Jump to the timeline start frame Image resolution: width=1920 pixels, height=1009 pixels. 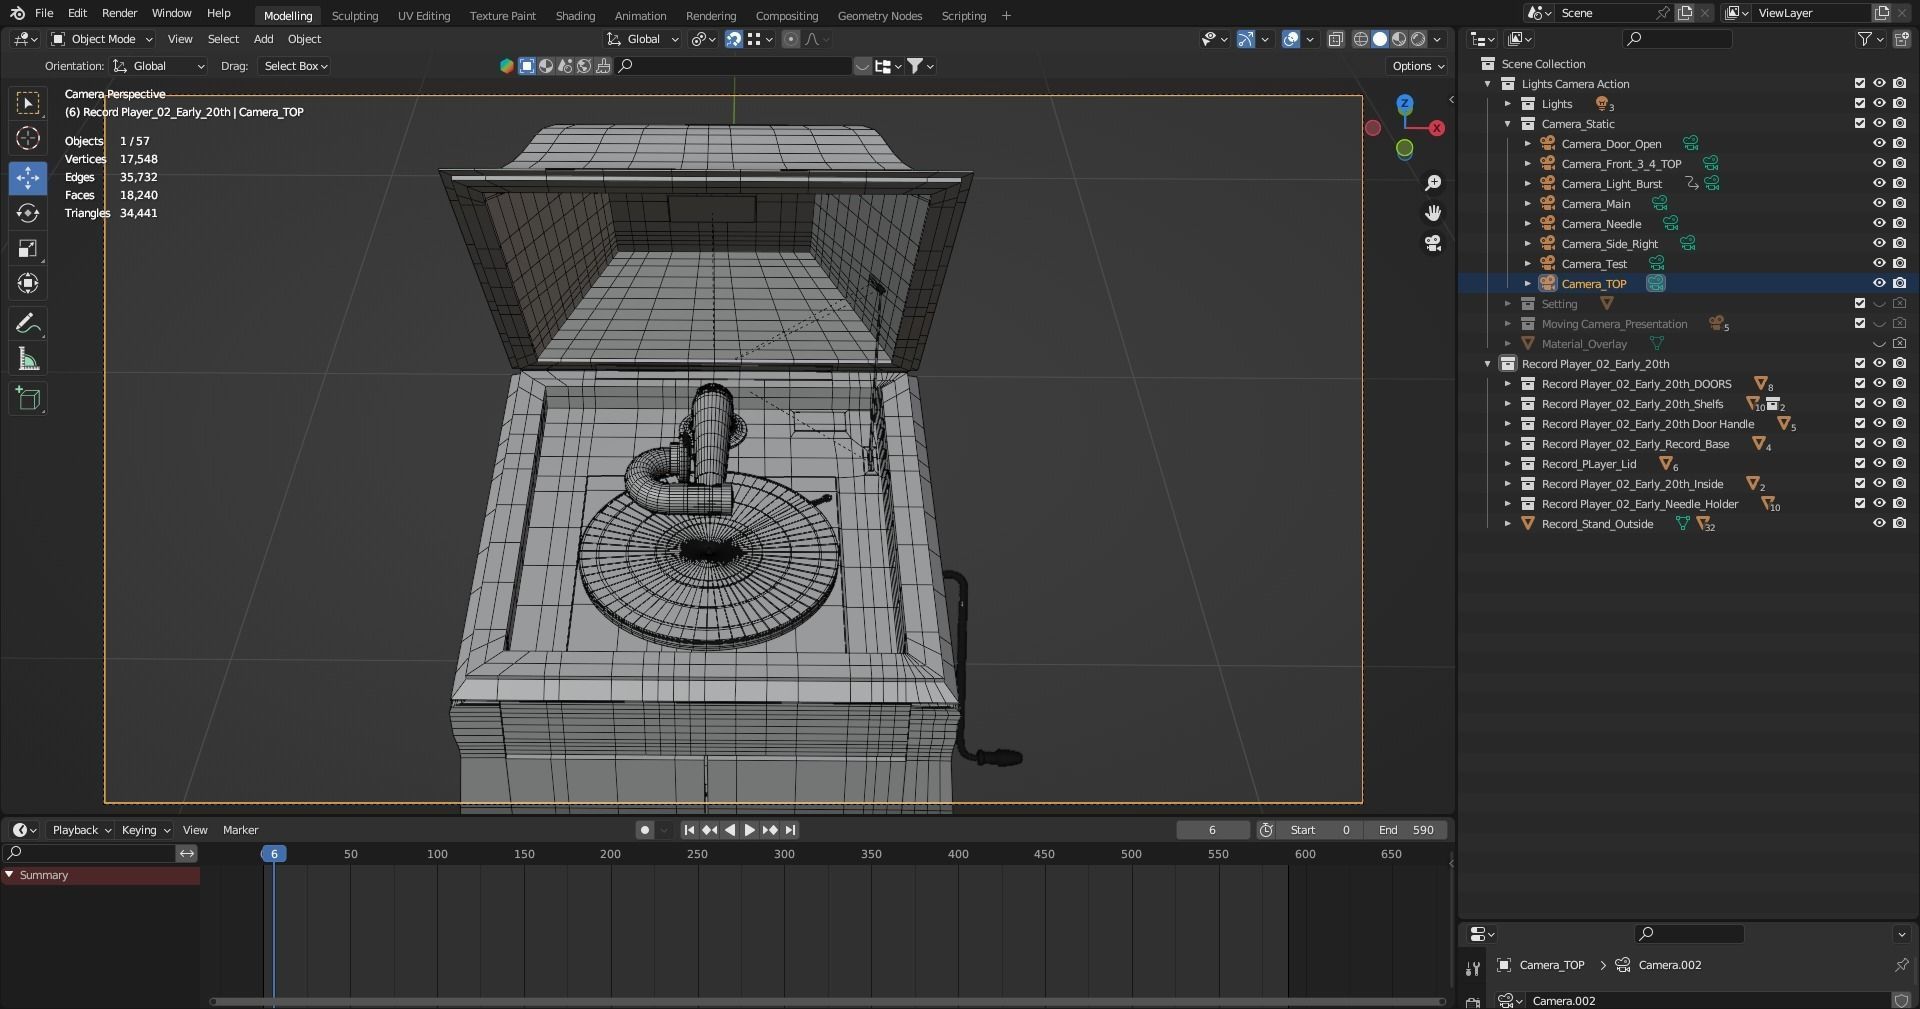[x=689, y=830]
